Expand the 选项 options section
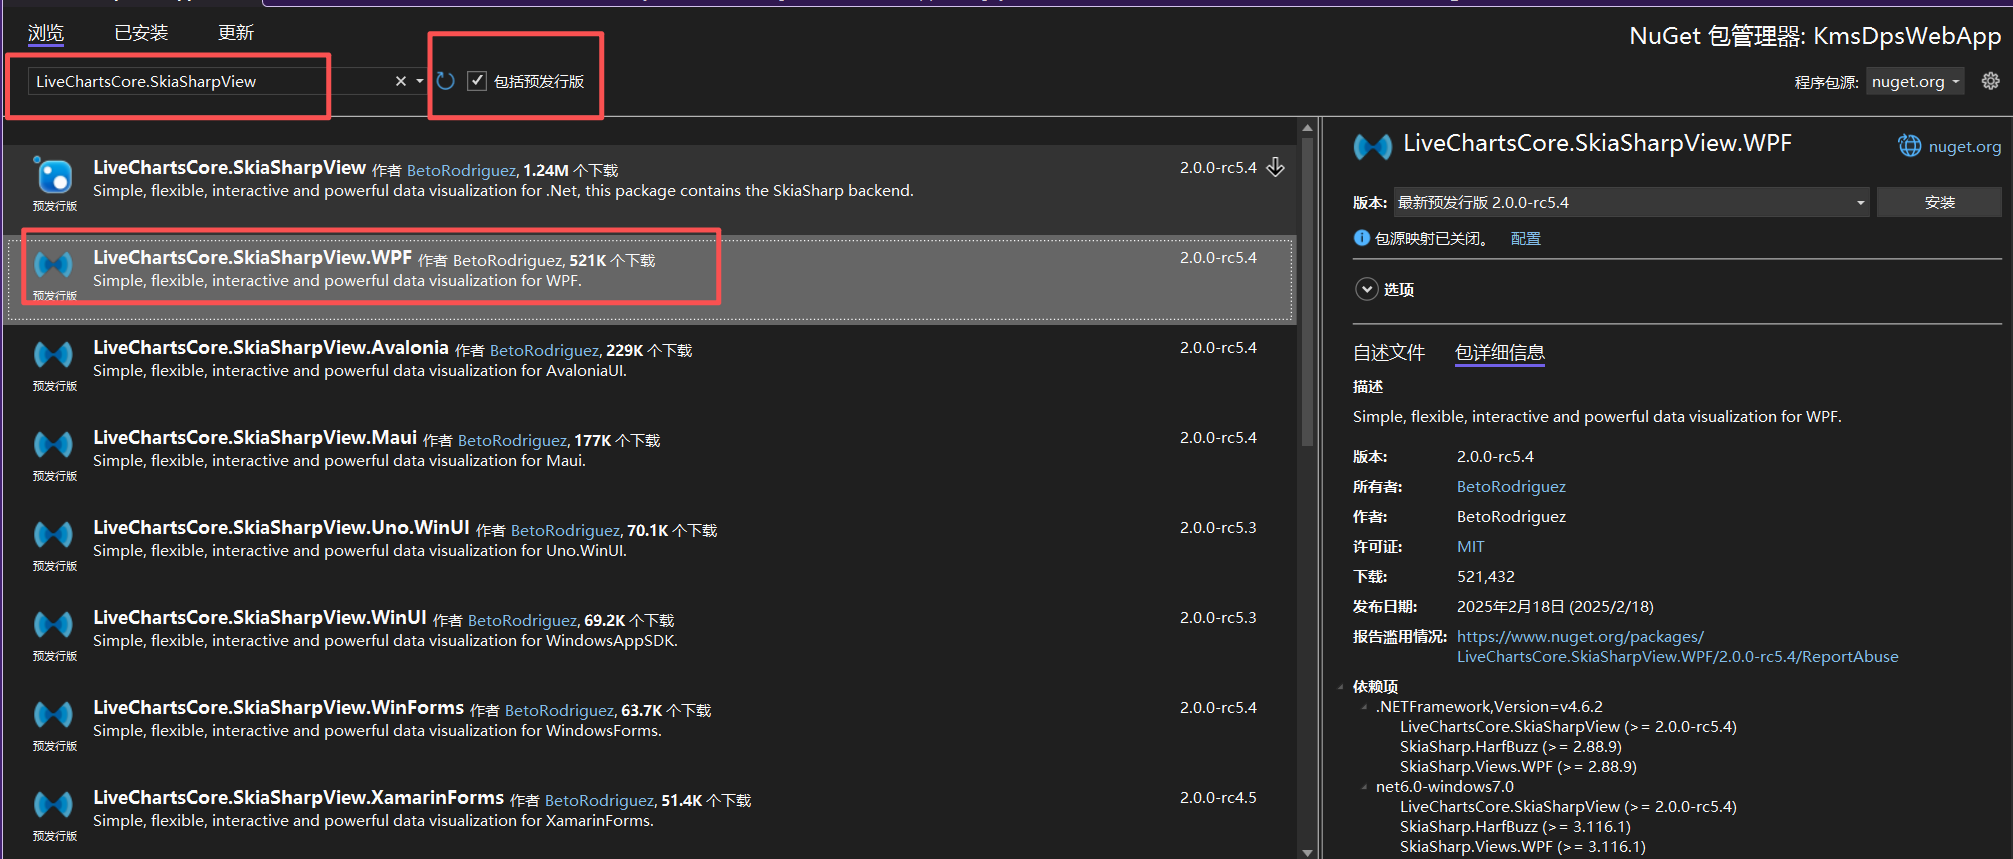 click(x=1367, y=289)
